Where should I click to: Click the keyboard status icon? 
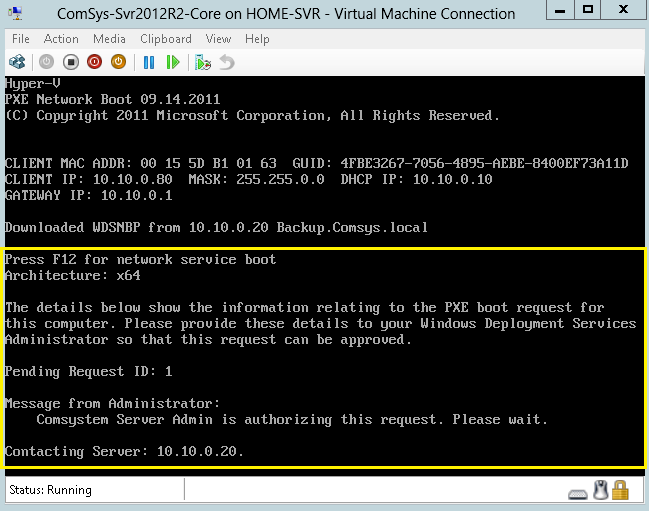578,494
